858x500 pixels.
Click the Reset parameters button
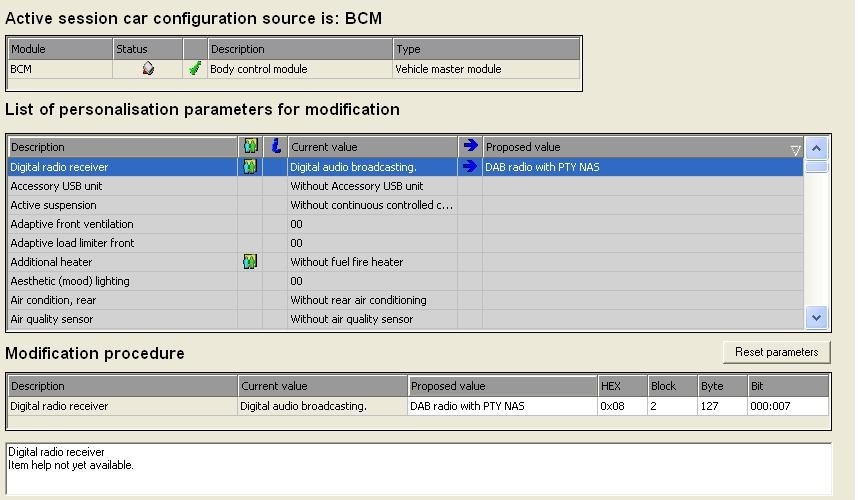point(776,352)
